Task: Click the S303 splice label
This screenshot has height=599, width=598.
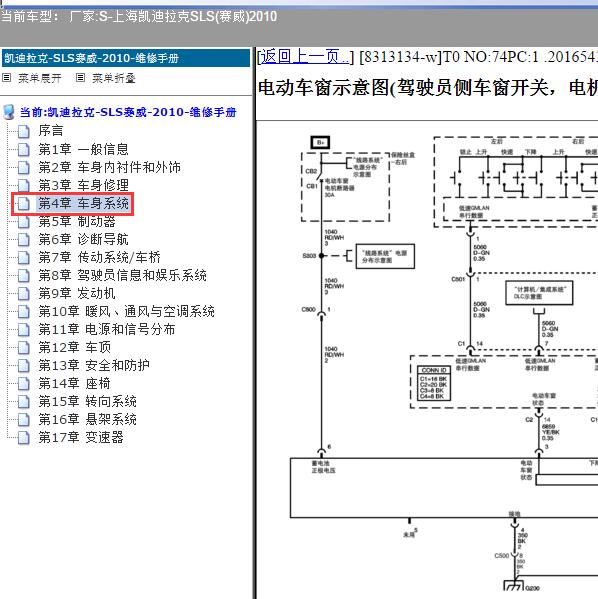Action: tap(309, 256)
